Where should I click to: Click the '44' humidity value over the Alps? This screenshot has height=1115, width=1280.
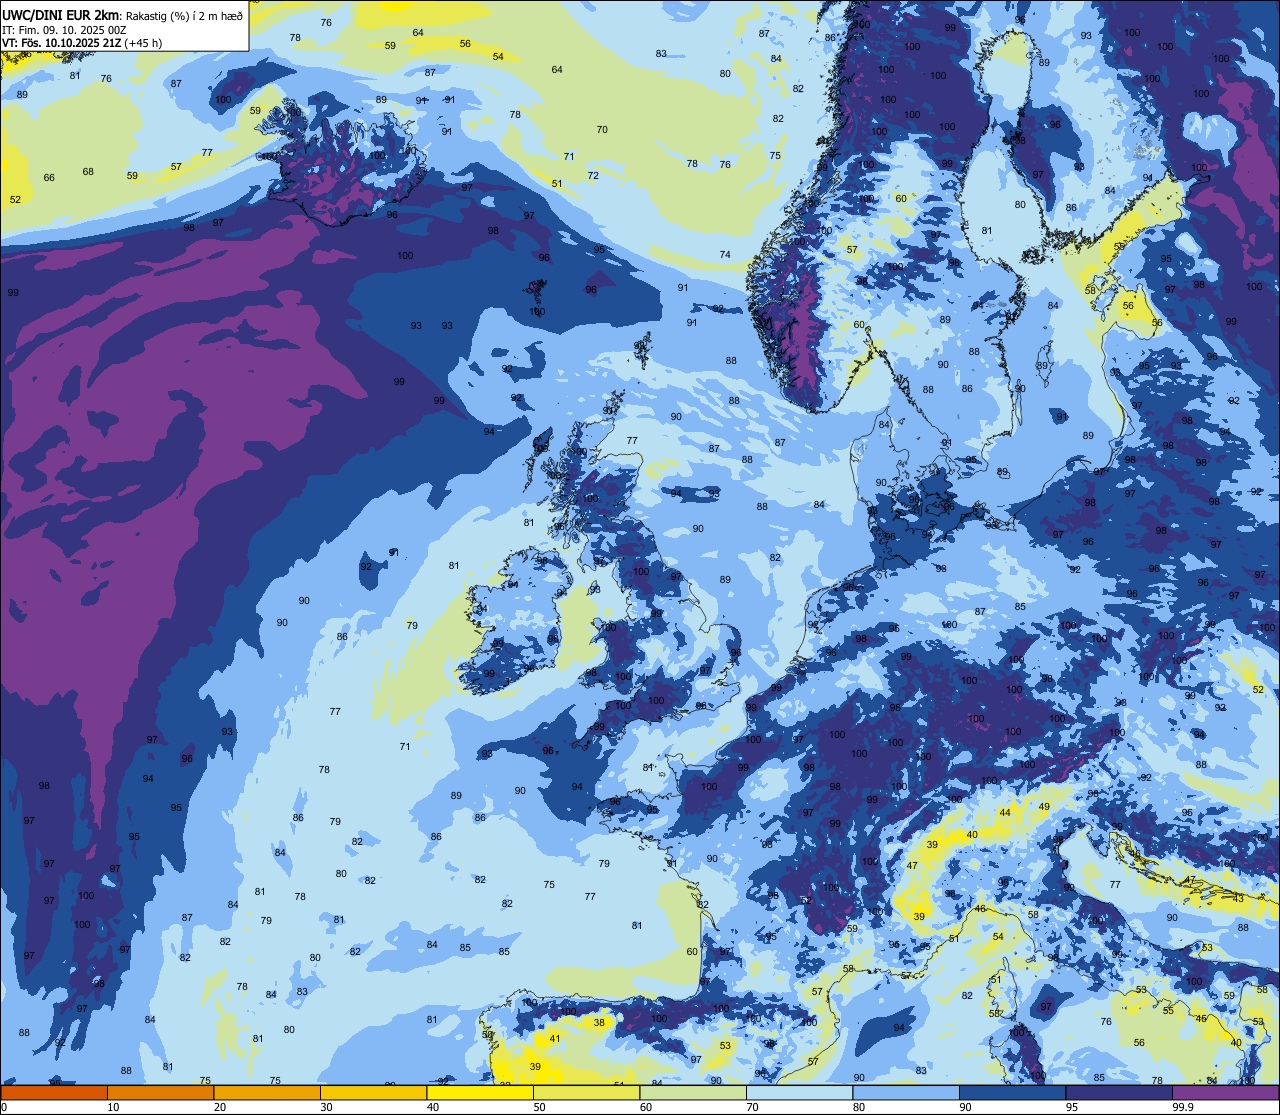coord(1005,813)
